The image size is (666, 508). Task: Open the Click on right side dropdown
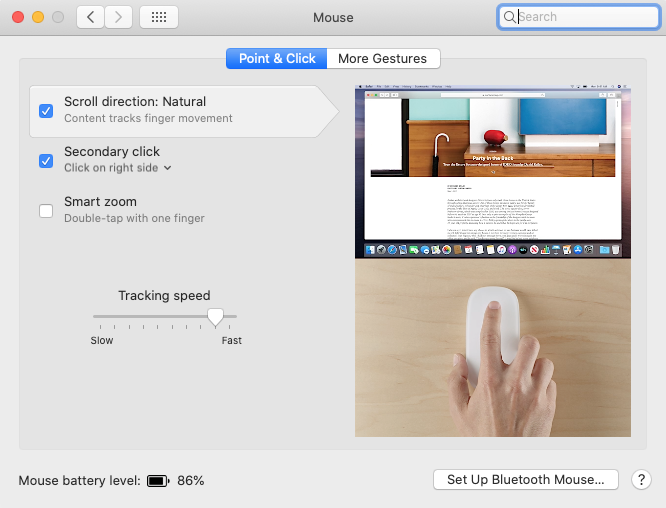pos(118,168)
